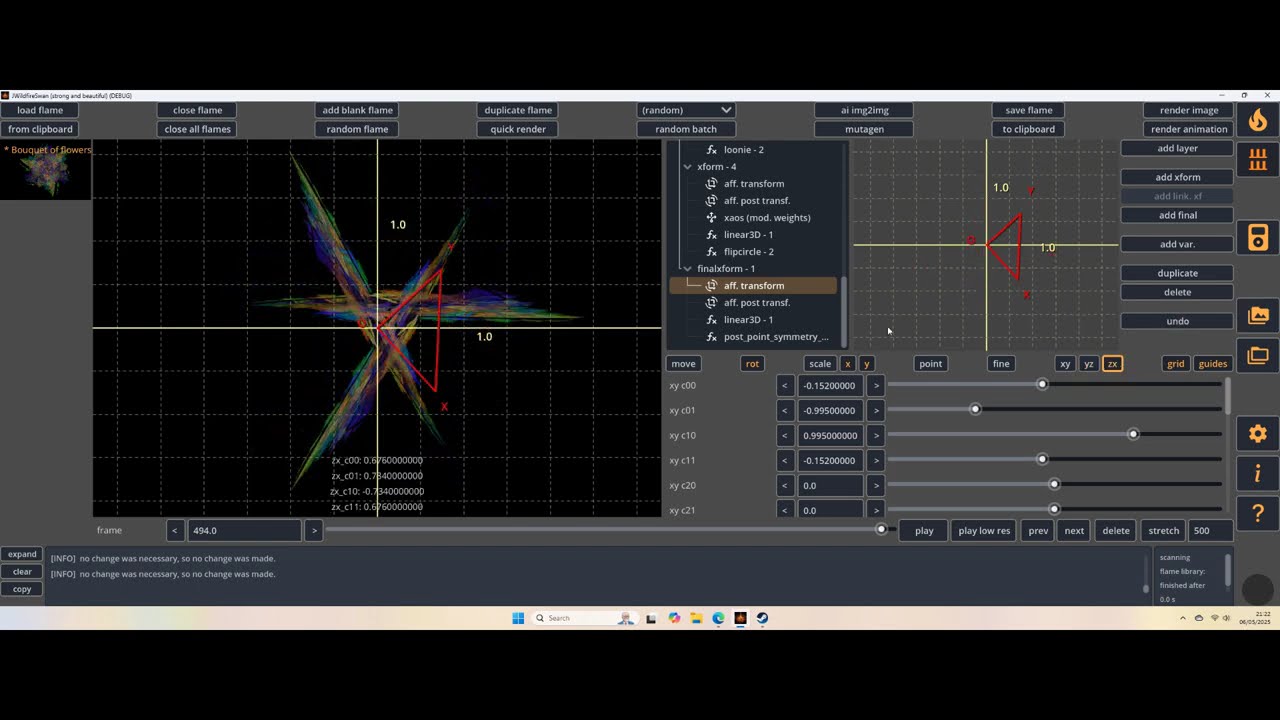The height and width of the screenshot is (720, 1280).
Task: Open the info 'i' icon panel
Action: click(x=1258, y=473)
